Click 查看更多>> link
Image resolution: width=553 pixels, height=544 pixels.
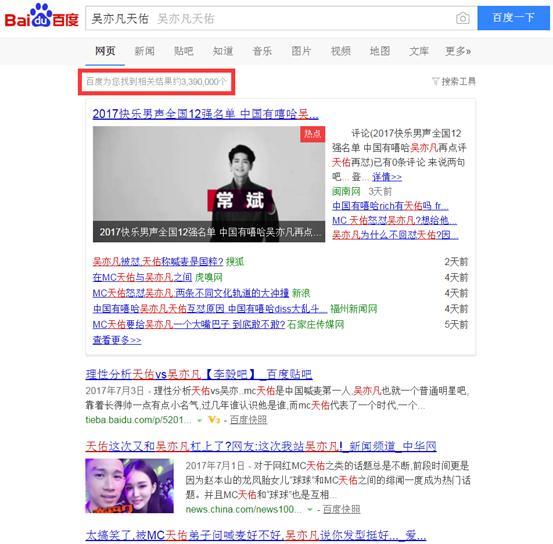[x=117, y=340]
